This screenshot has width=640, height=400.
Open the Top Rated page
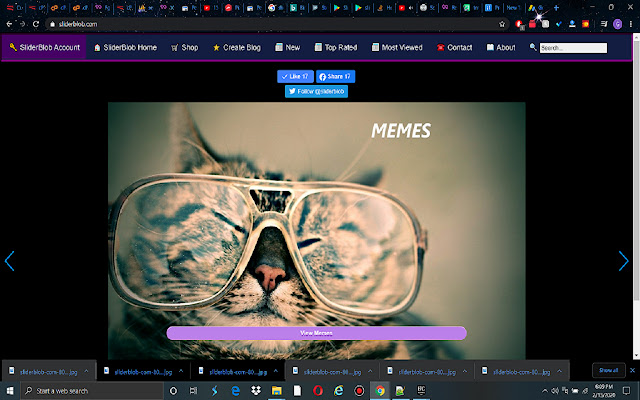coord(336,47)
